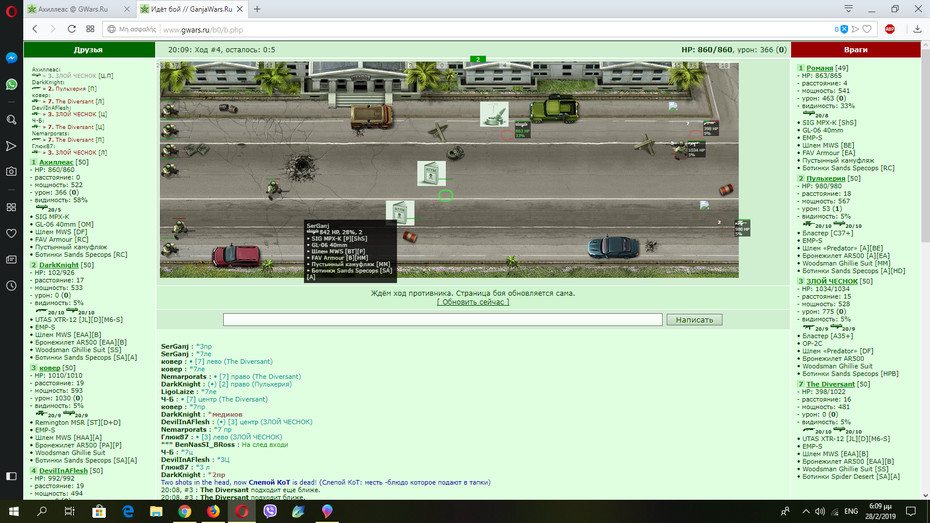The width and height of the screenshot is (930, 523).
Task: Click the Враги panel header
Action: [x=855, y=50]
